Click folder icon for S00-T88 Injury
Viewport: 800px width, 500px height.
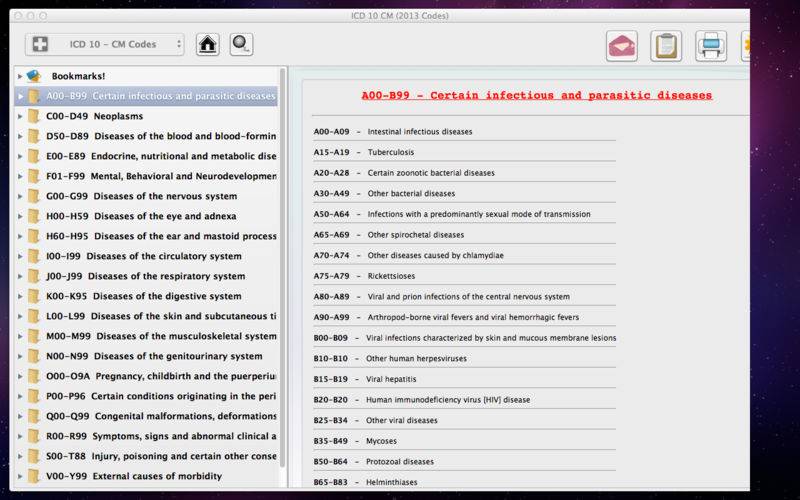[x=34, y=456]
